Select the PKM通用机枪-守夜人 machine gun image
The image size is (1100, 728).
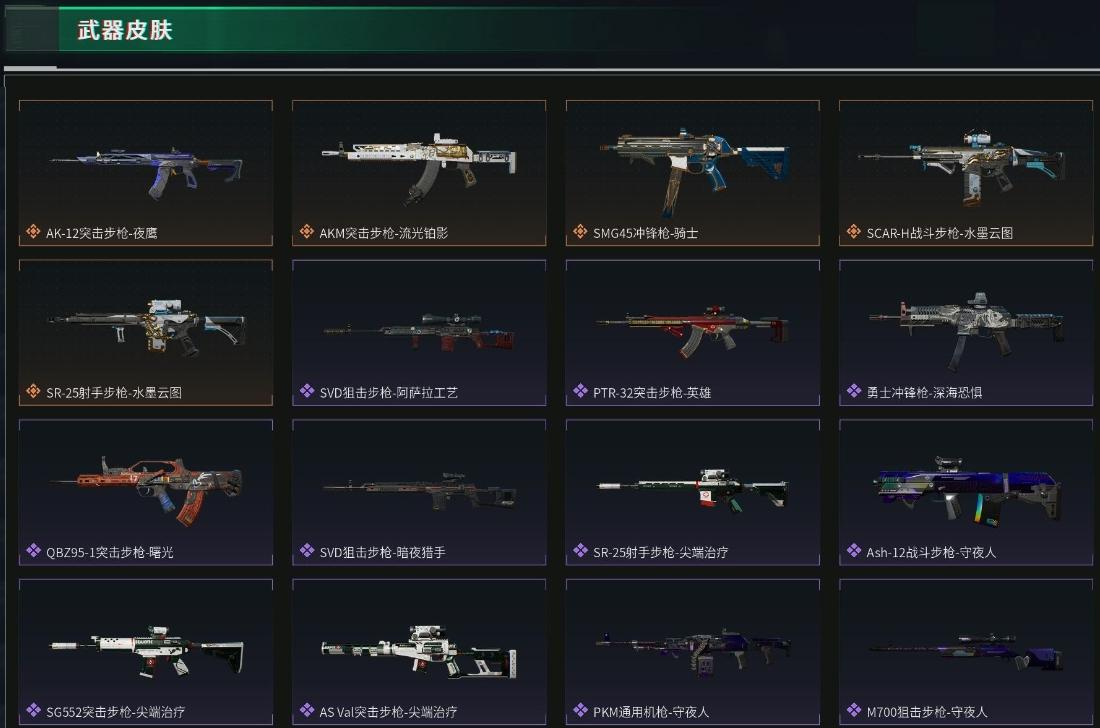(x=692, y=652)
